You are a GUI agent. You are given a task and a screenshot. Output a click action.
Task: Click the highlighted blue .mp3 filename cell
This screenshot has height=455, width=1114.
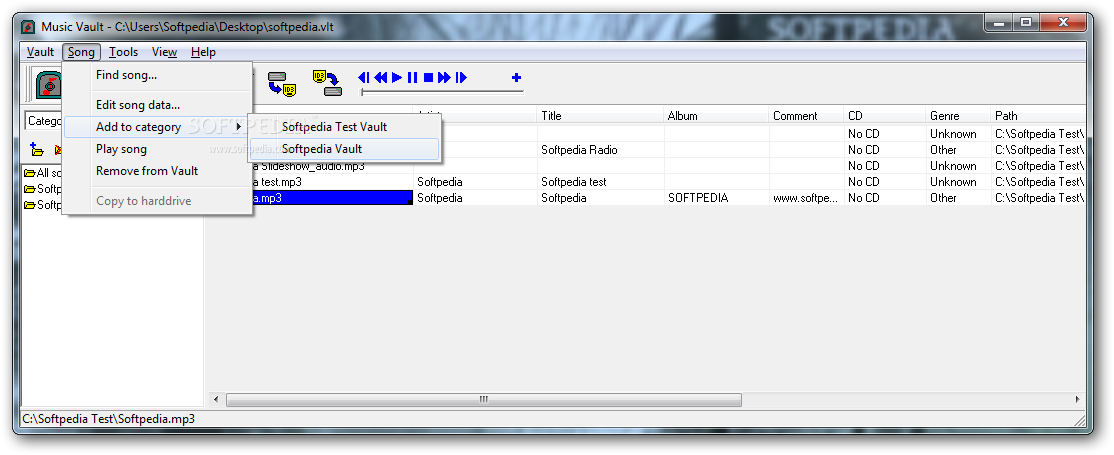pos(332,198)
